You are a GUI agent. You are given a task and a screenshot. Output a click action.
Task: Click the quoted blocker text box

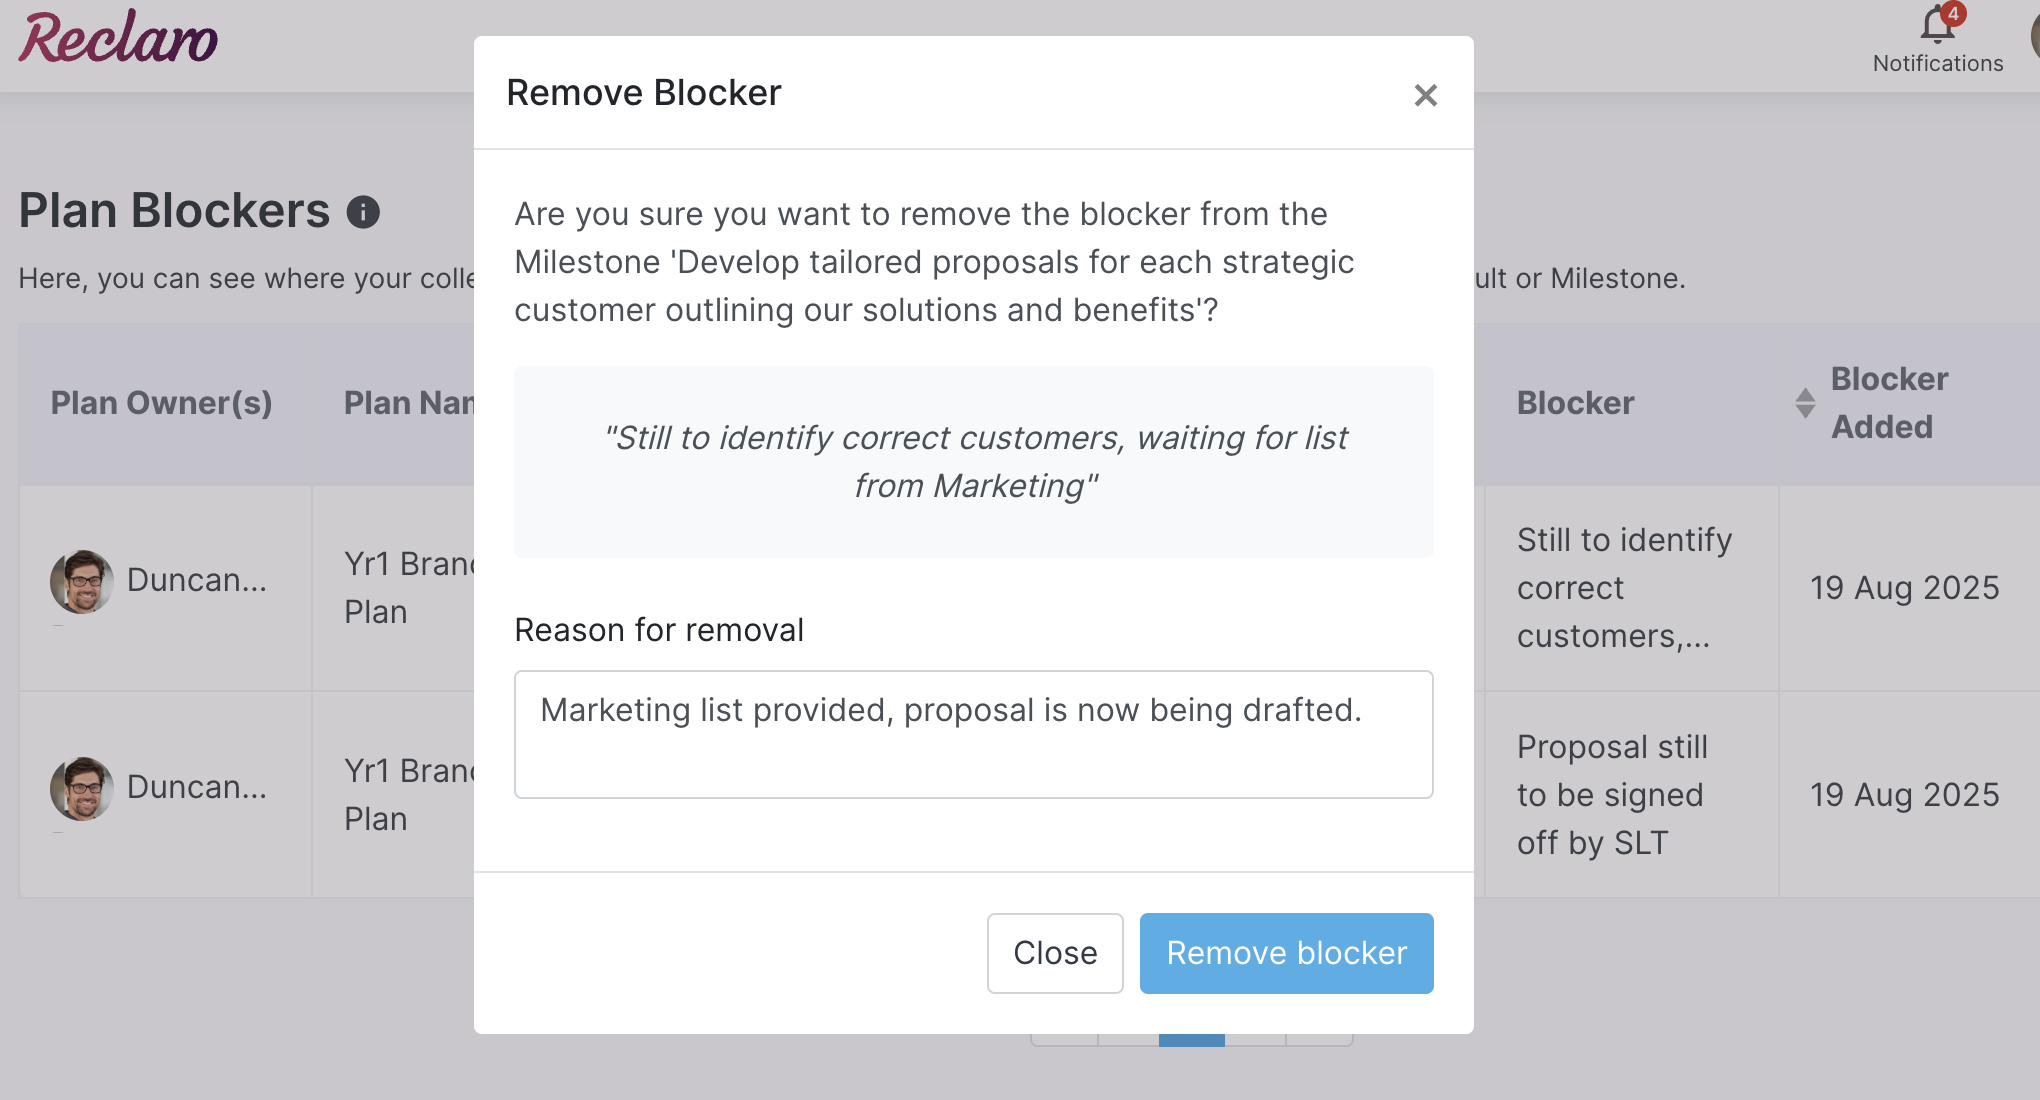[x=973, y=462]
